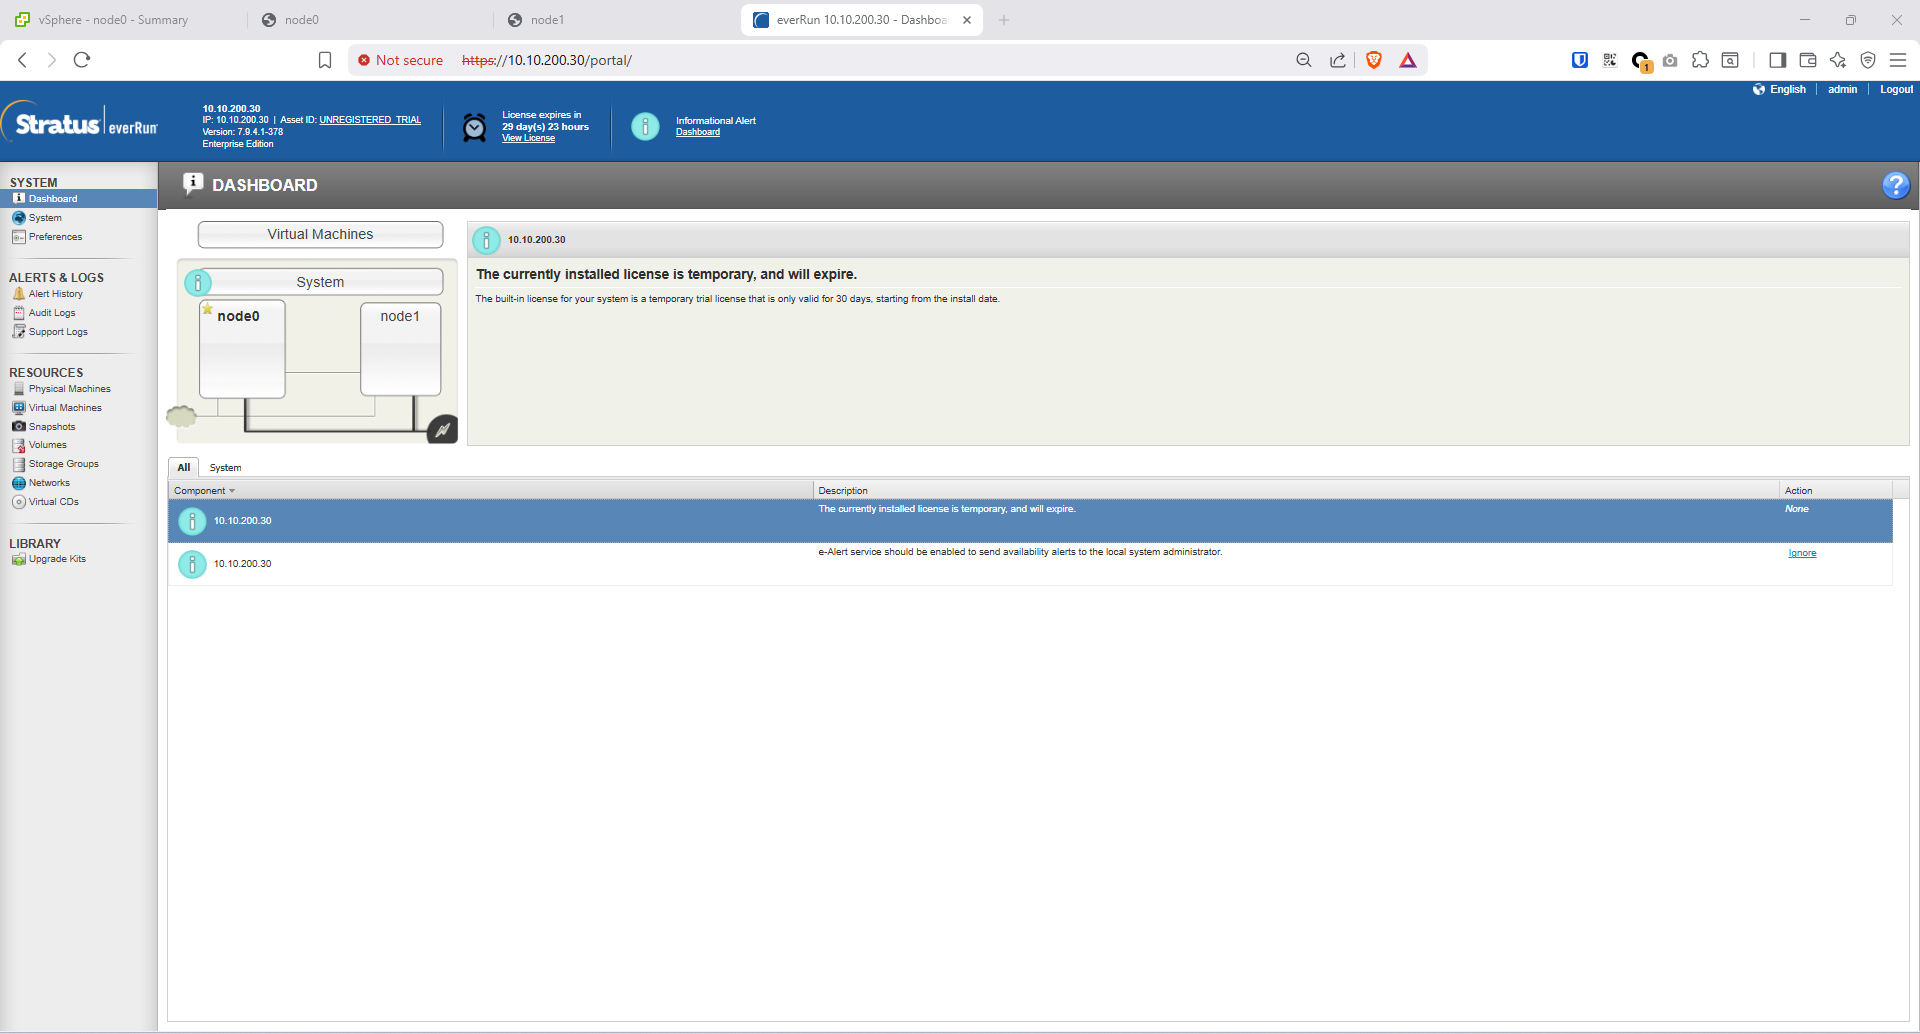Image resolution: width=1920 pixels, height=1034 pixels.
Task: Open Brave Shields lion icon
Action: 1374,60
